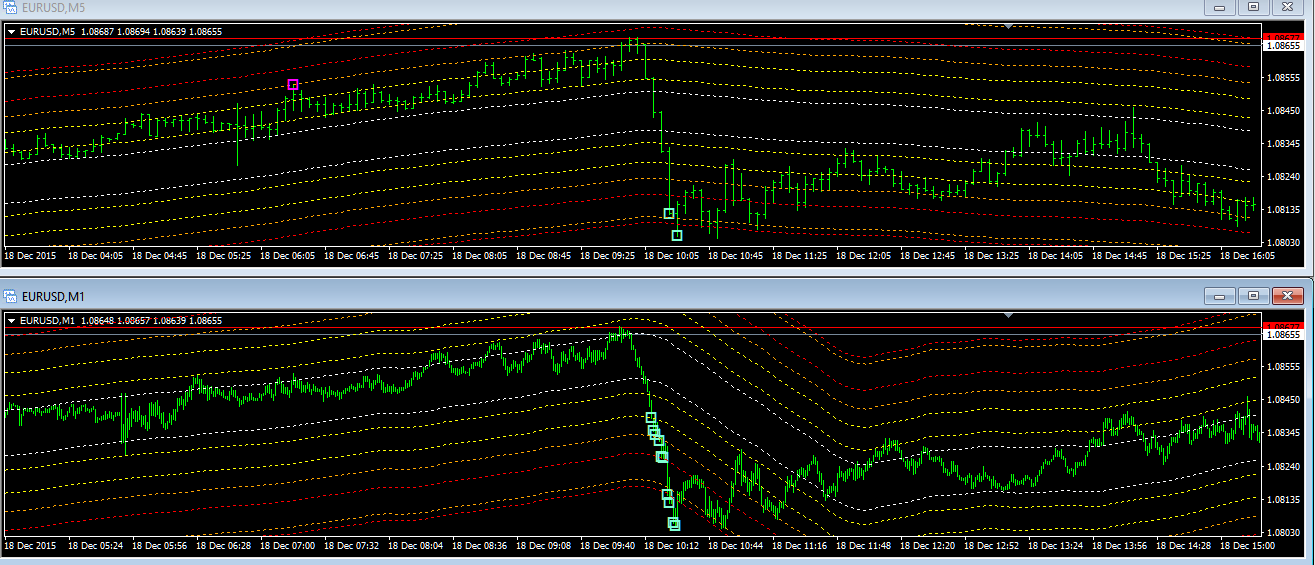Click the 18 Dec 06:05 label on M5 time axis
The image size is (1315, 565).
pos(287,256)
